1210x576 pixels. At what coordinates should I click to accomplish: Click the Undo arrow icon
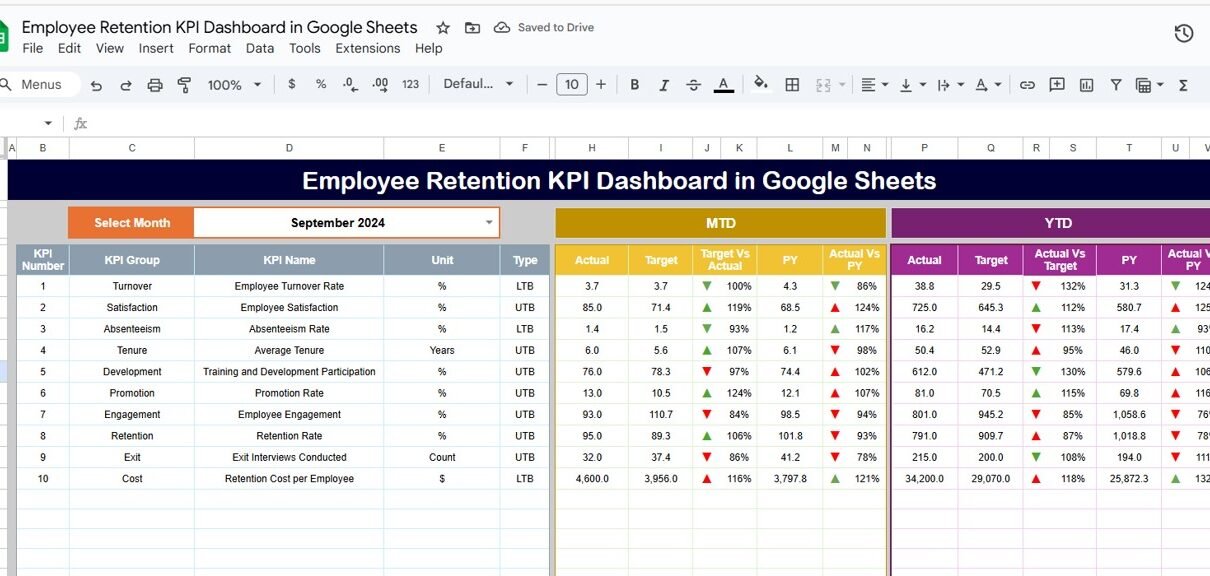96,85
